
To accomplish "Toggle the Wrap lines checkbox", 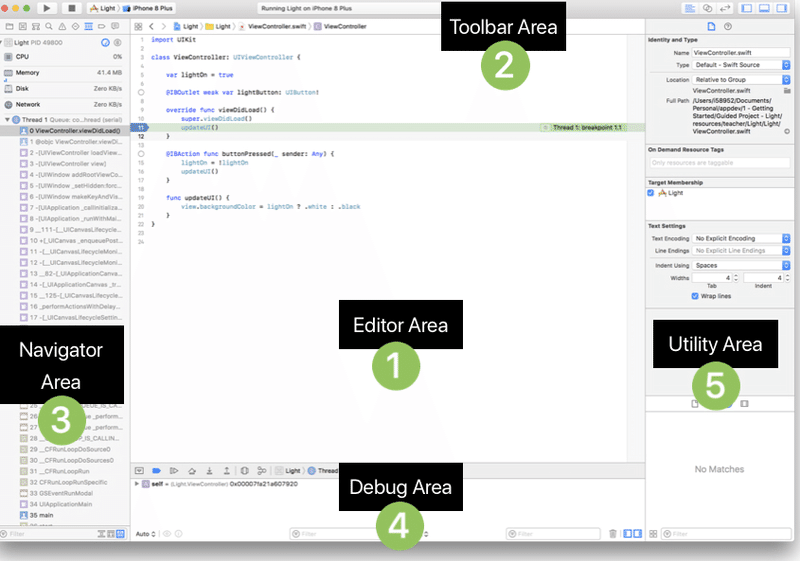I will click(695, 296).
